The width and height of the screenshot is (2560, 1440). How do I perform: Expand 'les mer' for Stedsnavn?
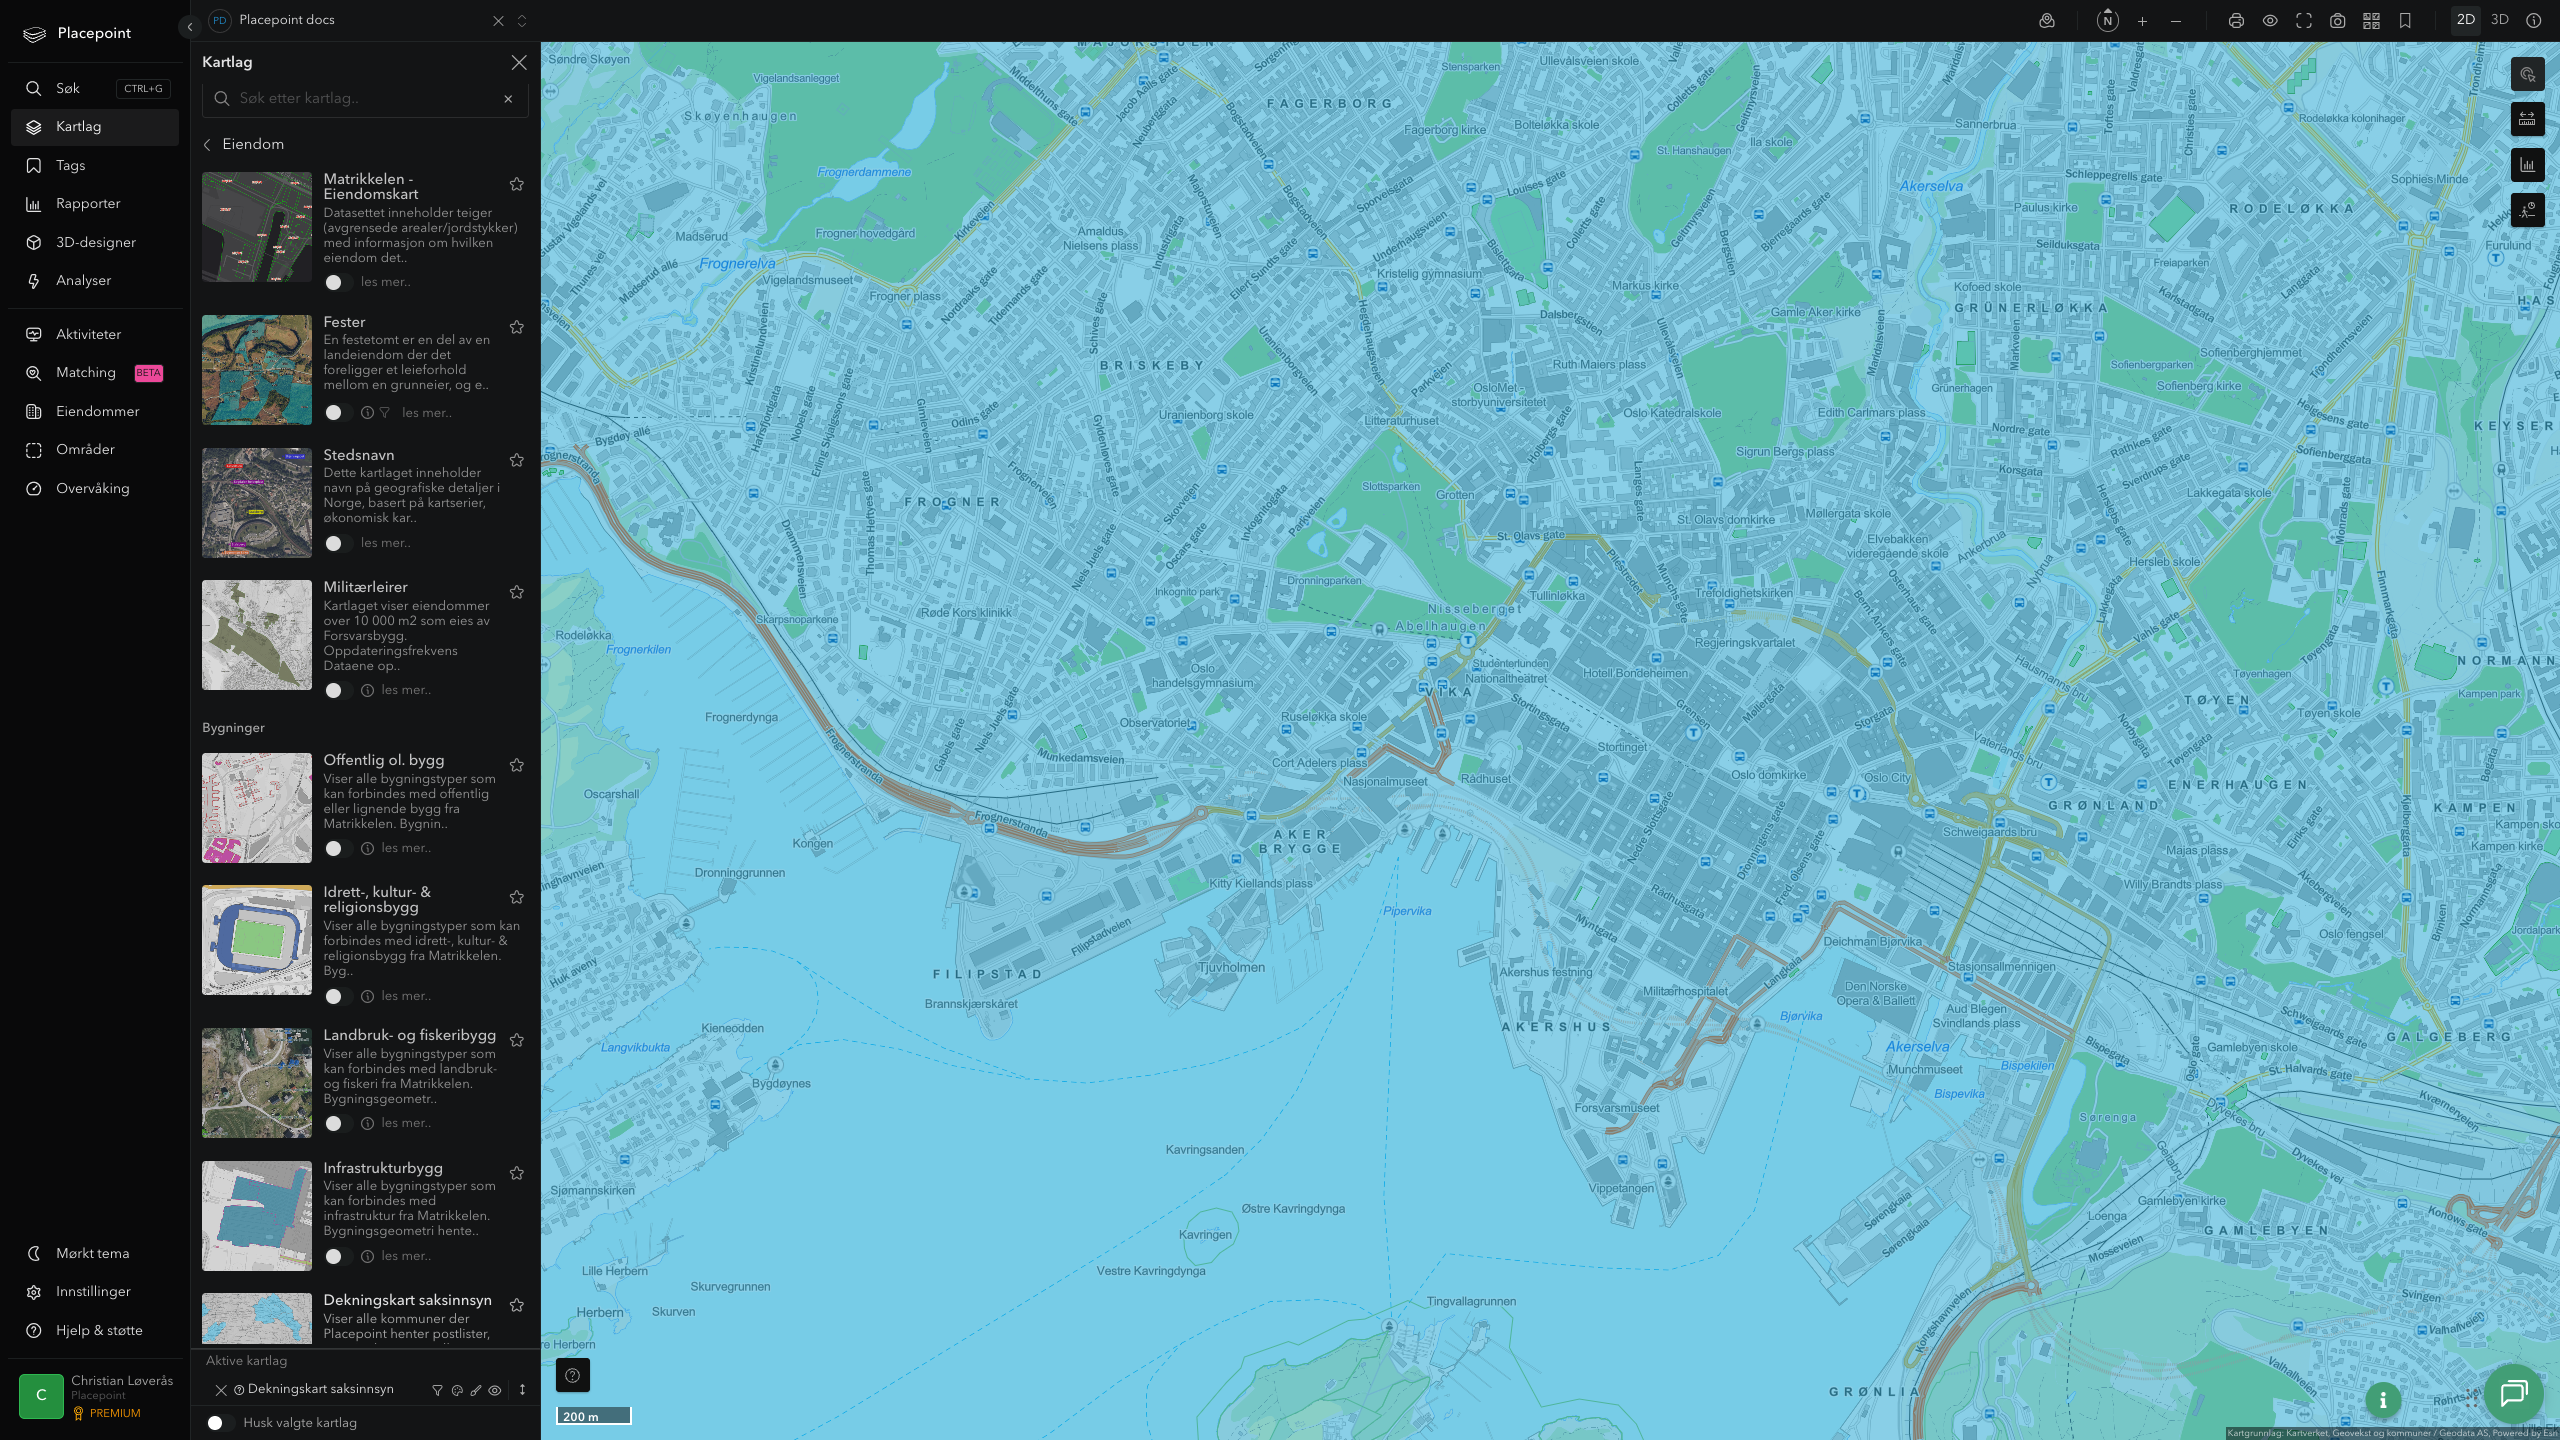(386, 543)
